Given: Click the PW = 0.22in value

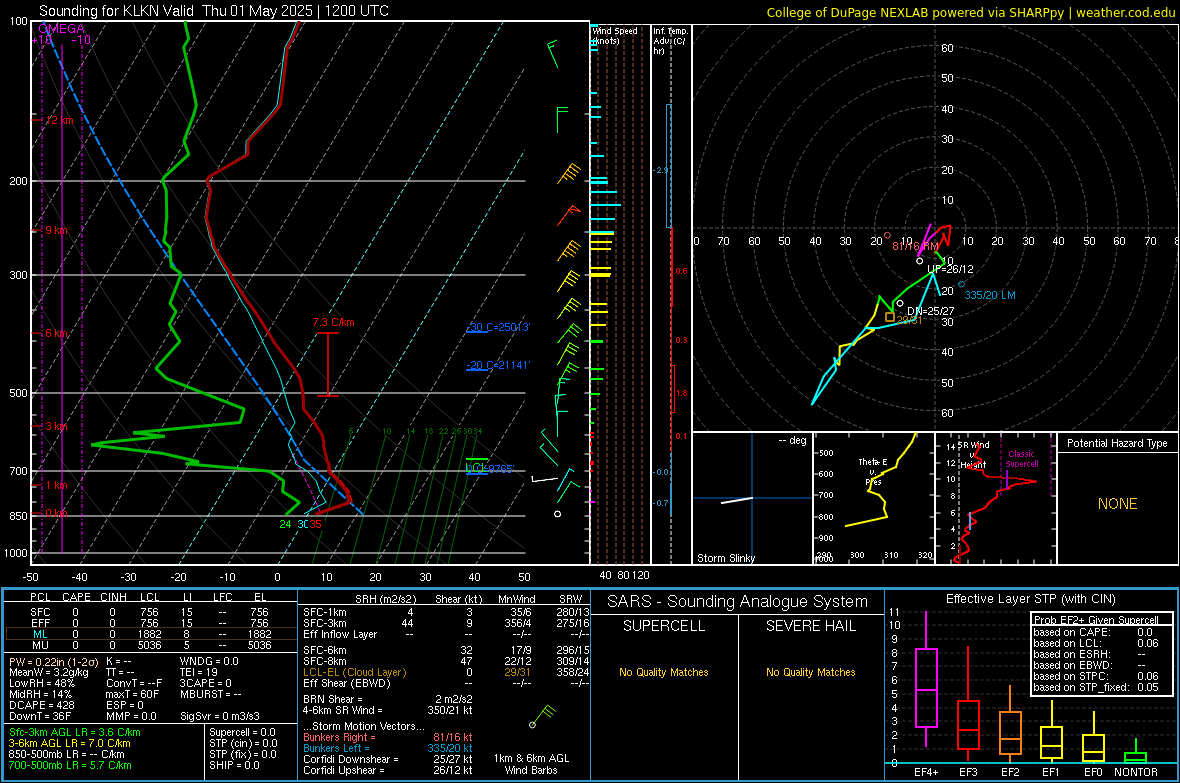Looking at the screenshot, I should click(x=52, y=661).
